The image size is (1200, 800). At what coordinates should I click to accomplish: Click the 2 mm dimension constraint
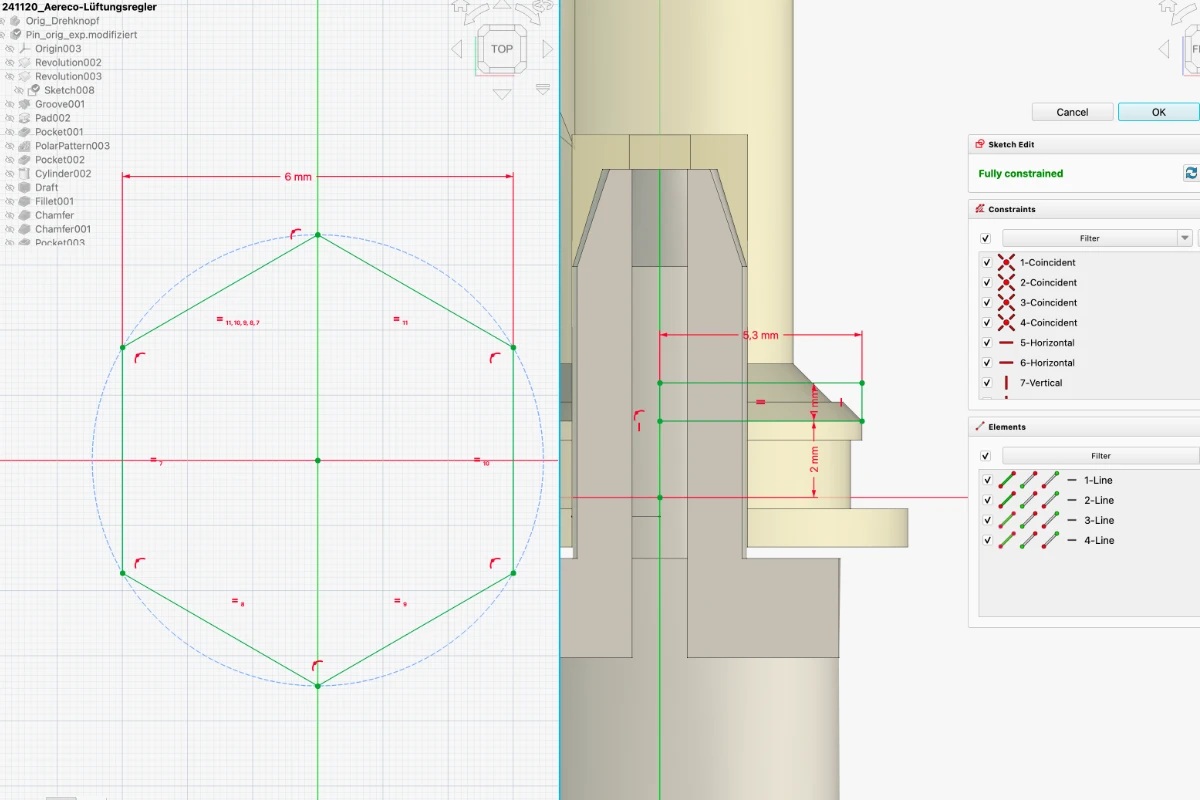(x=814, y=461)
